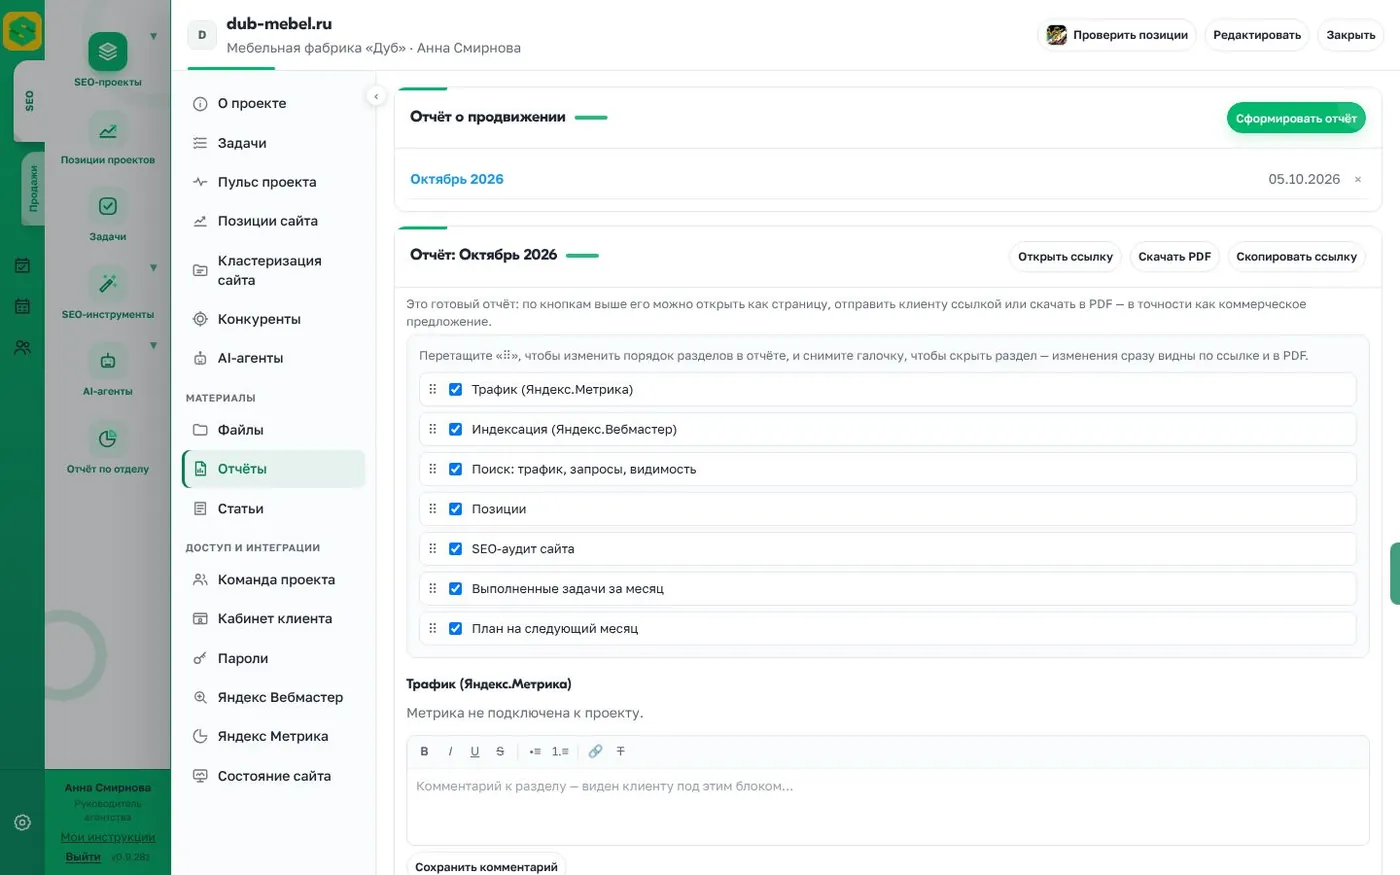Open the AI-агенты robot icon

pos(108,361)
